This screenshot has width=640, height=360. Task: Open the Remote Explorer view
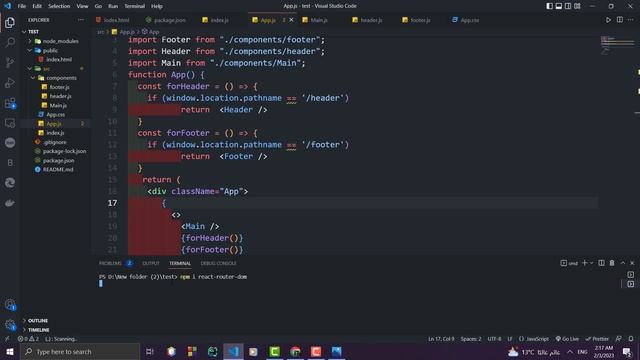point(10,123)
